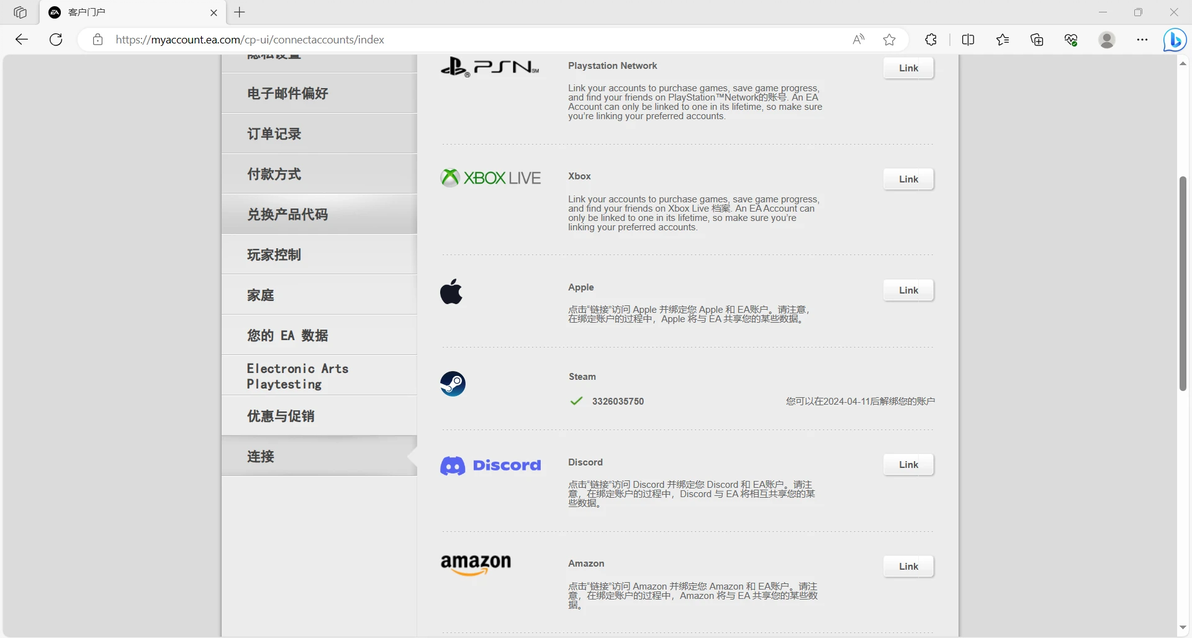Open Bing Copilot sidebar icon

1175,40
